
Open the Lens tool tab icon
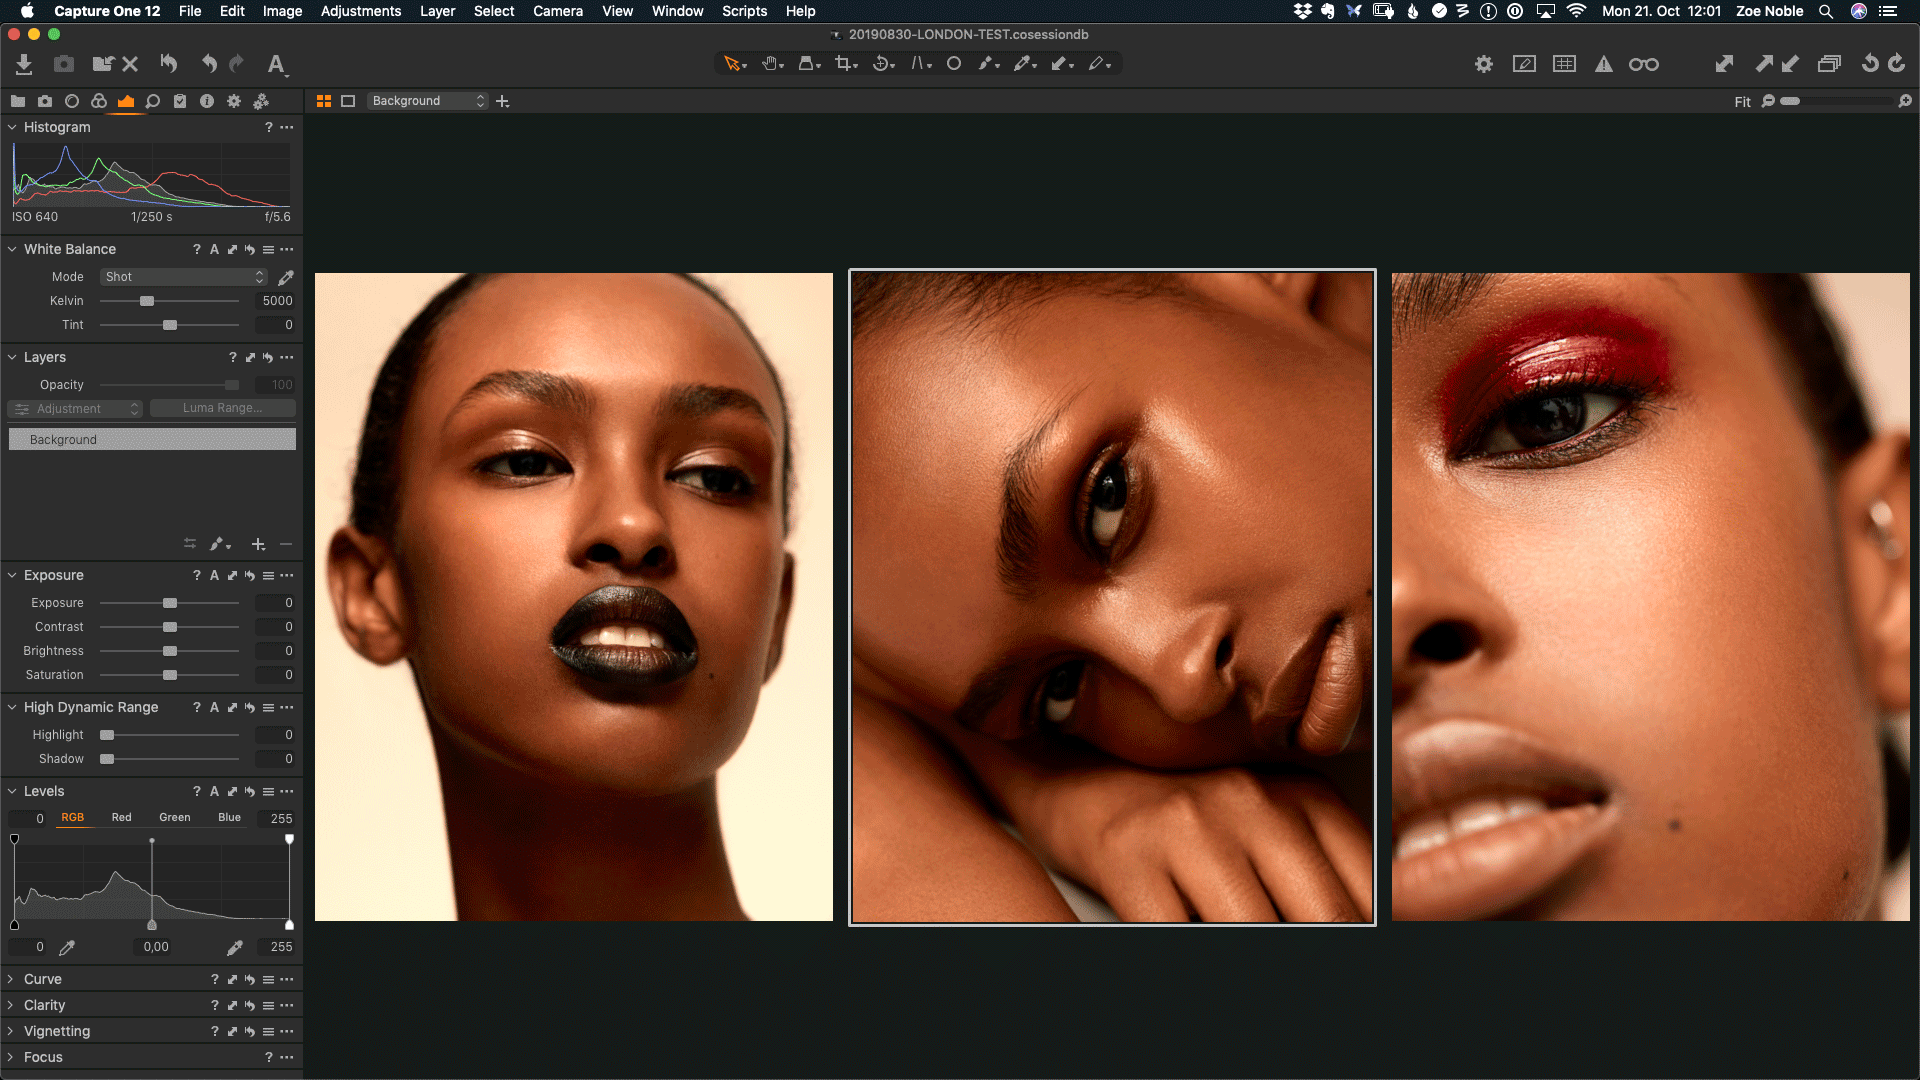click(x=72, y=101)
